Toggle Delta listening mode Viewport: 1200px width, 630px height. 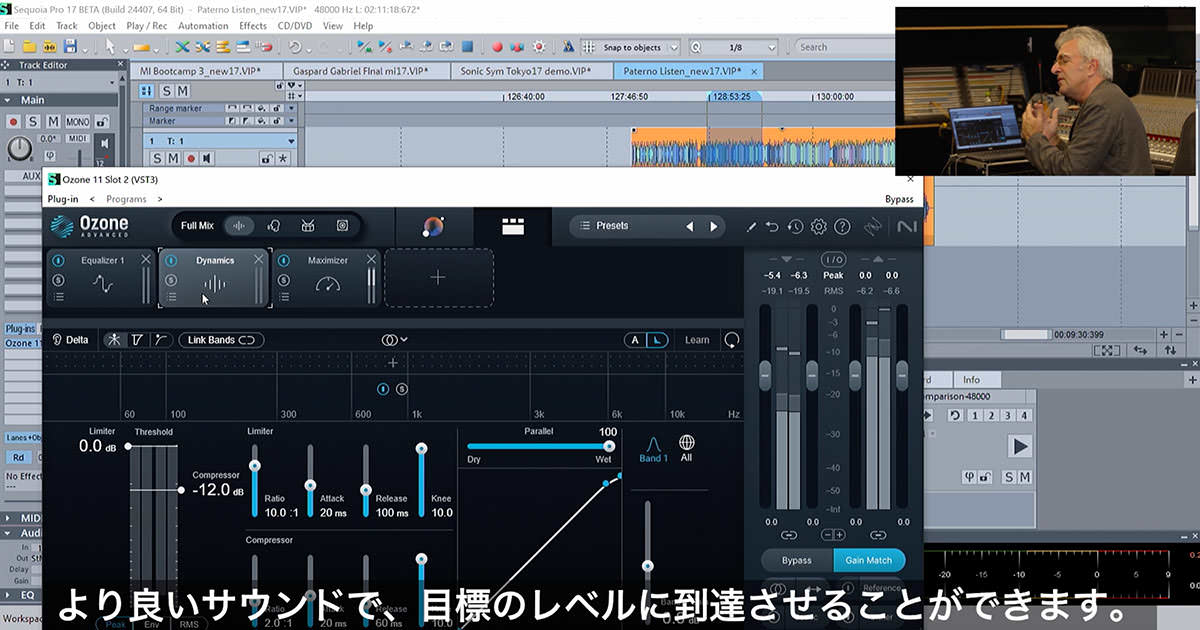70,340
